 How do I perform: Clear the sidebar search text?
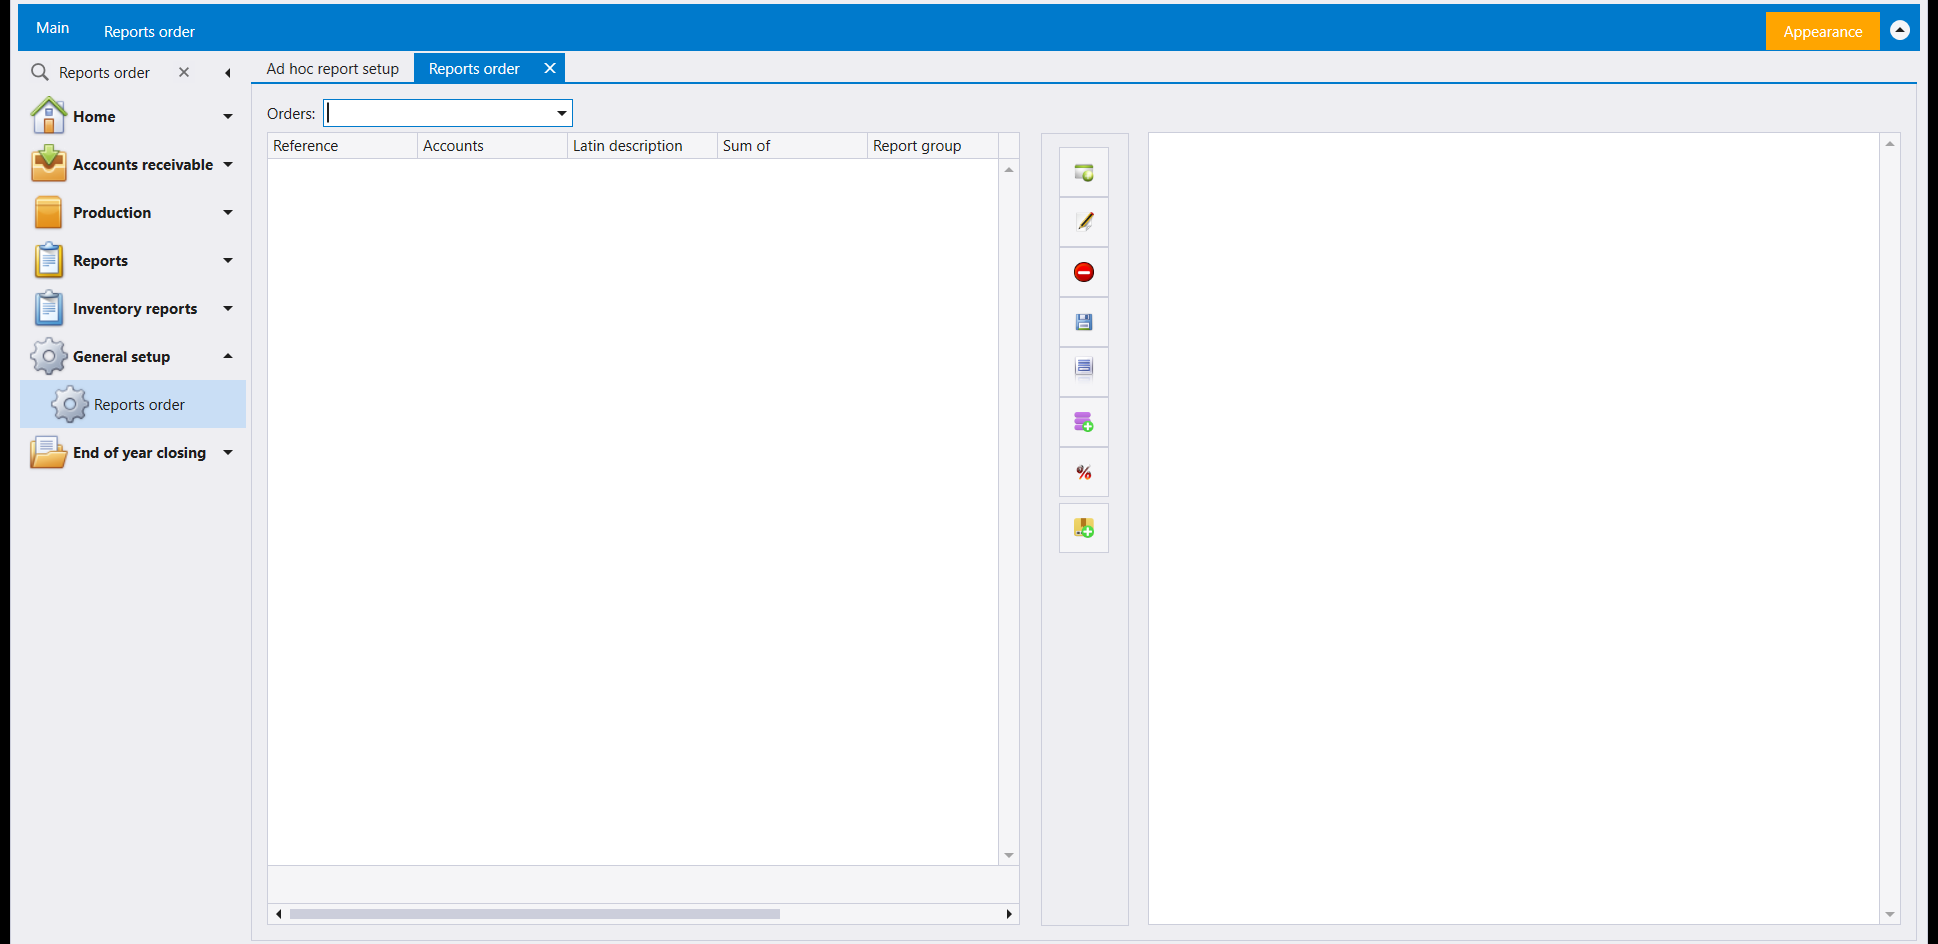pos(184,72)
